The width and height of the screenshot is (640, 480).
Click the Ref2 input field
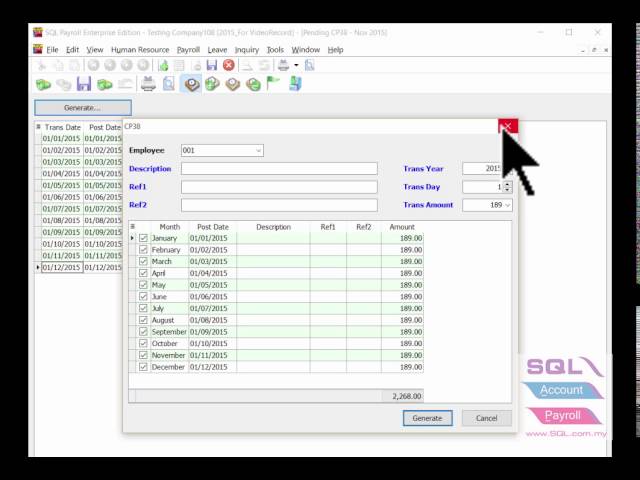[279, 205]
